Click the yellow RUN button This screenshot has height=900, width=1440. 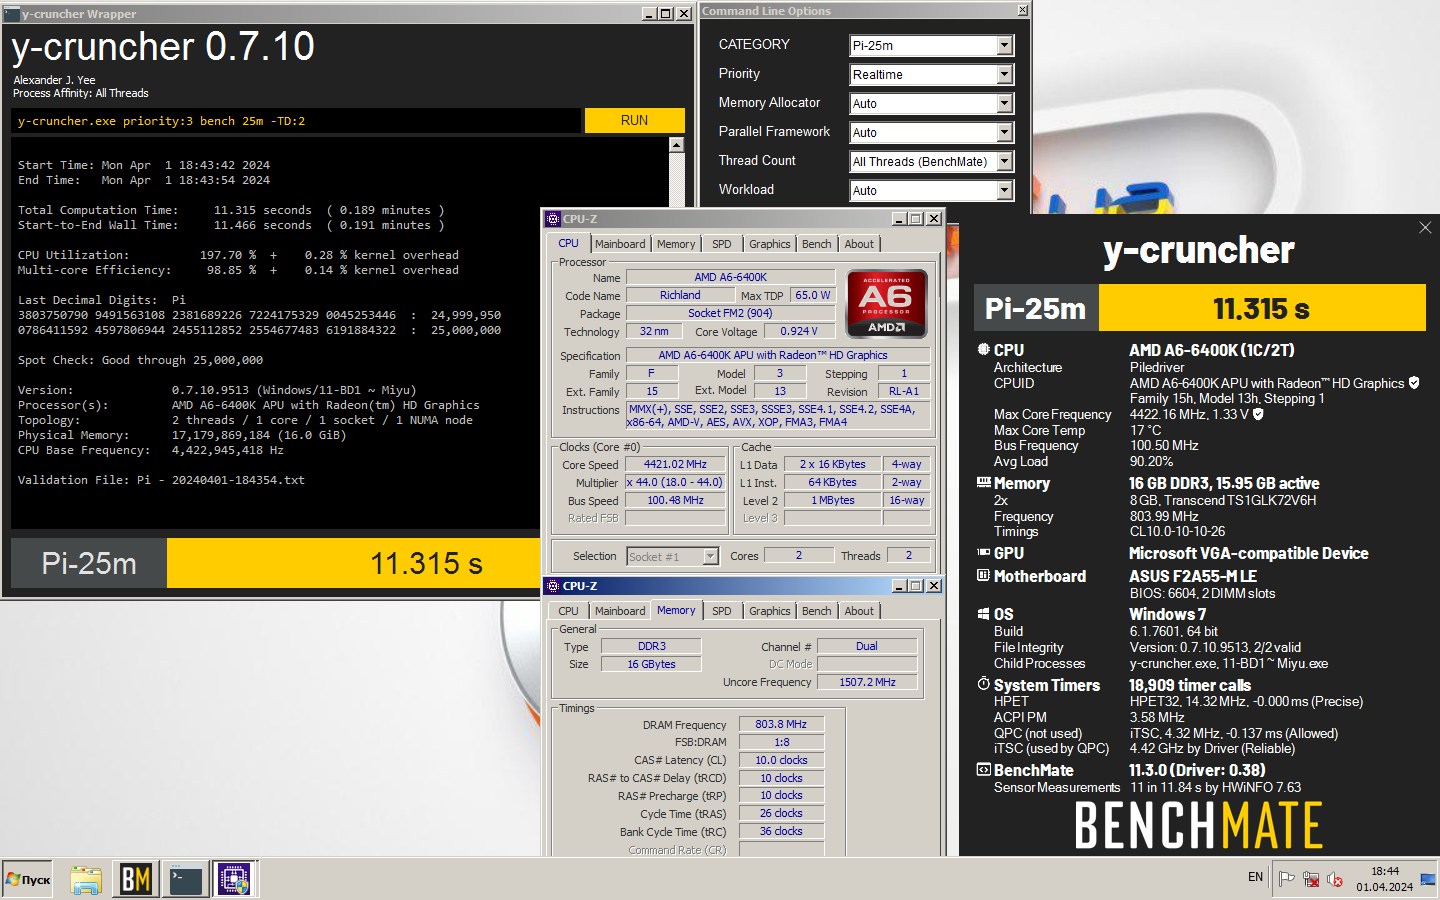(x=634, y=120)
